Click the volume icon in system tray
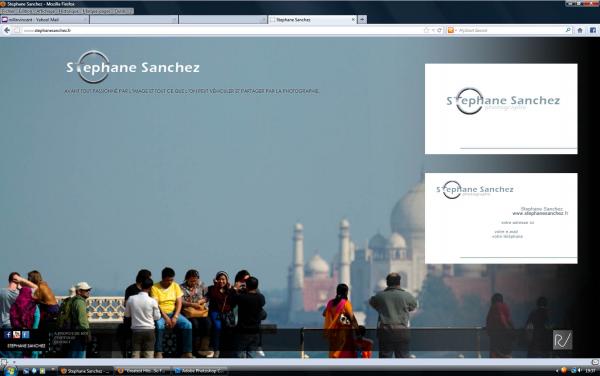This screenshot has width=600, height=376. click(580, 371)
